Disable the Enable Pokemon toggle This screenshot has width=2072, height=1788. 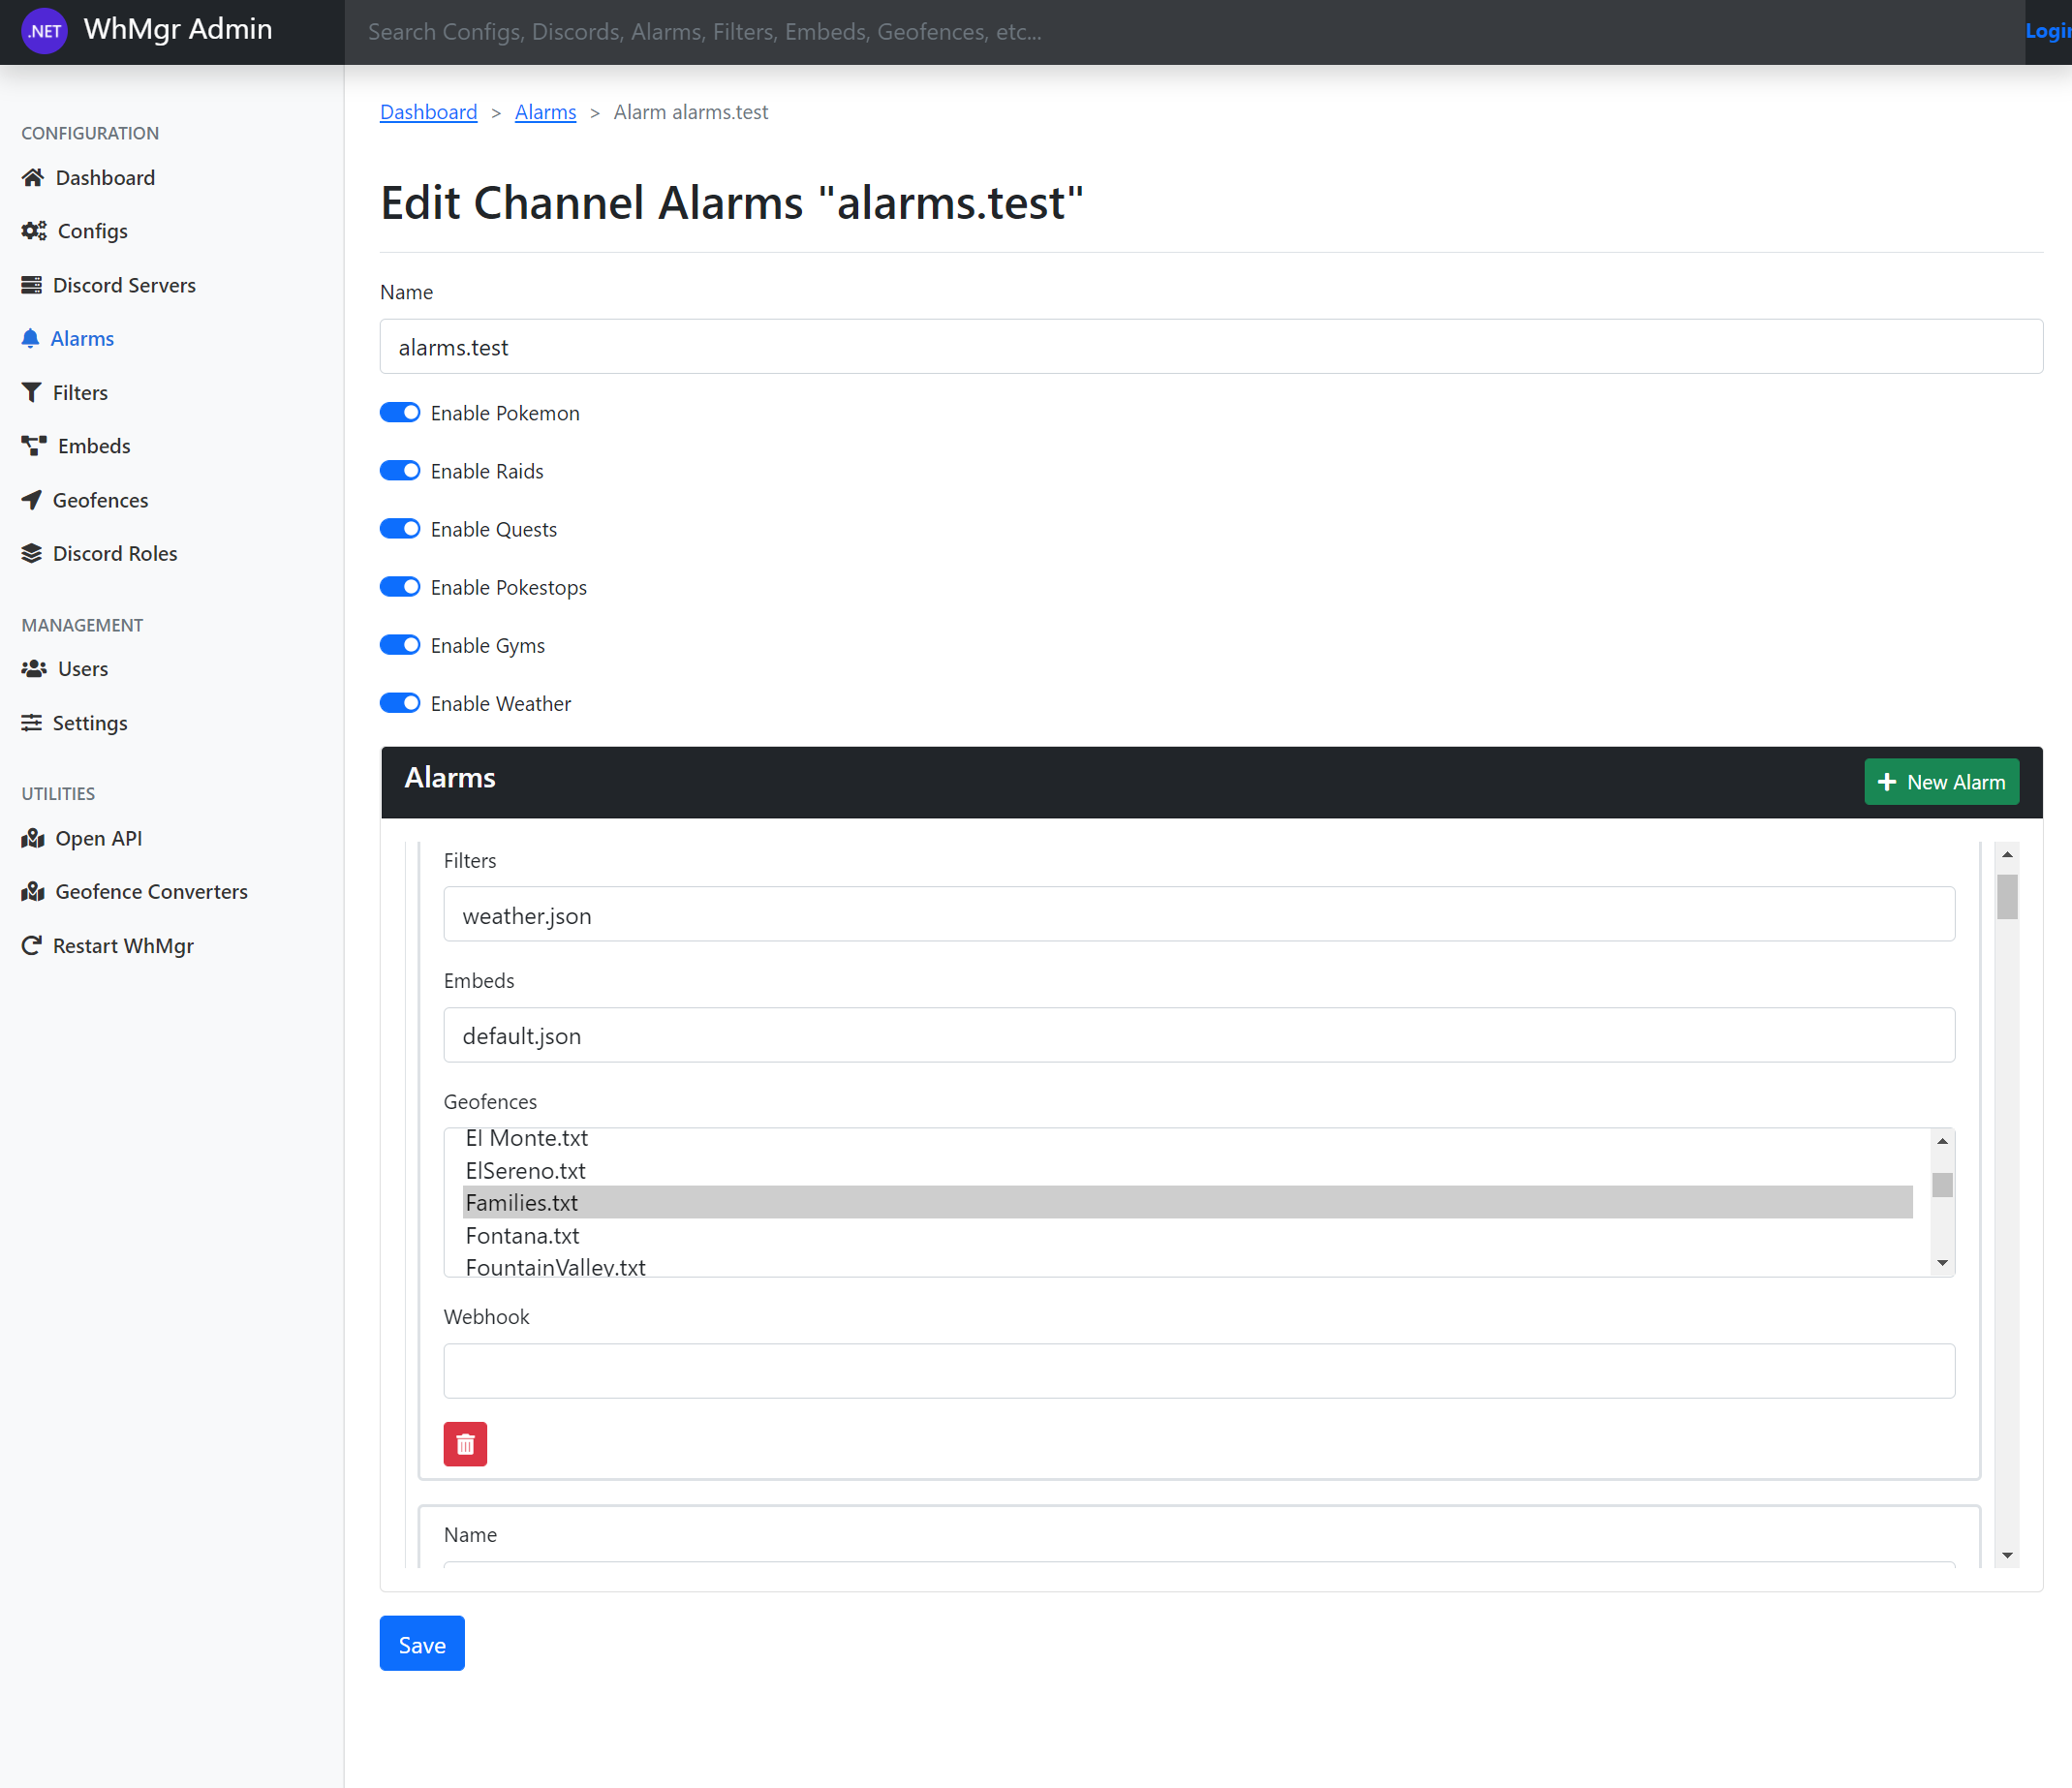point(400,413)
